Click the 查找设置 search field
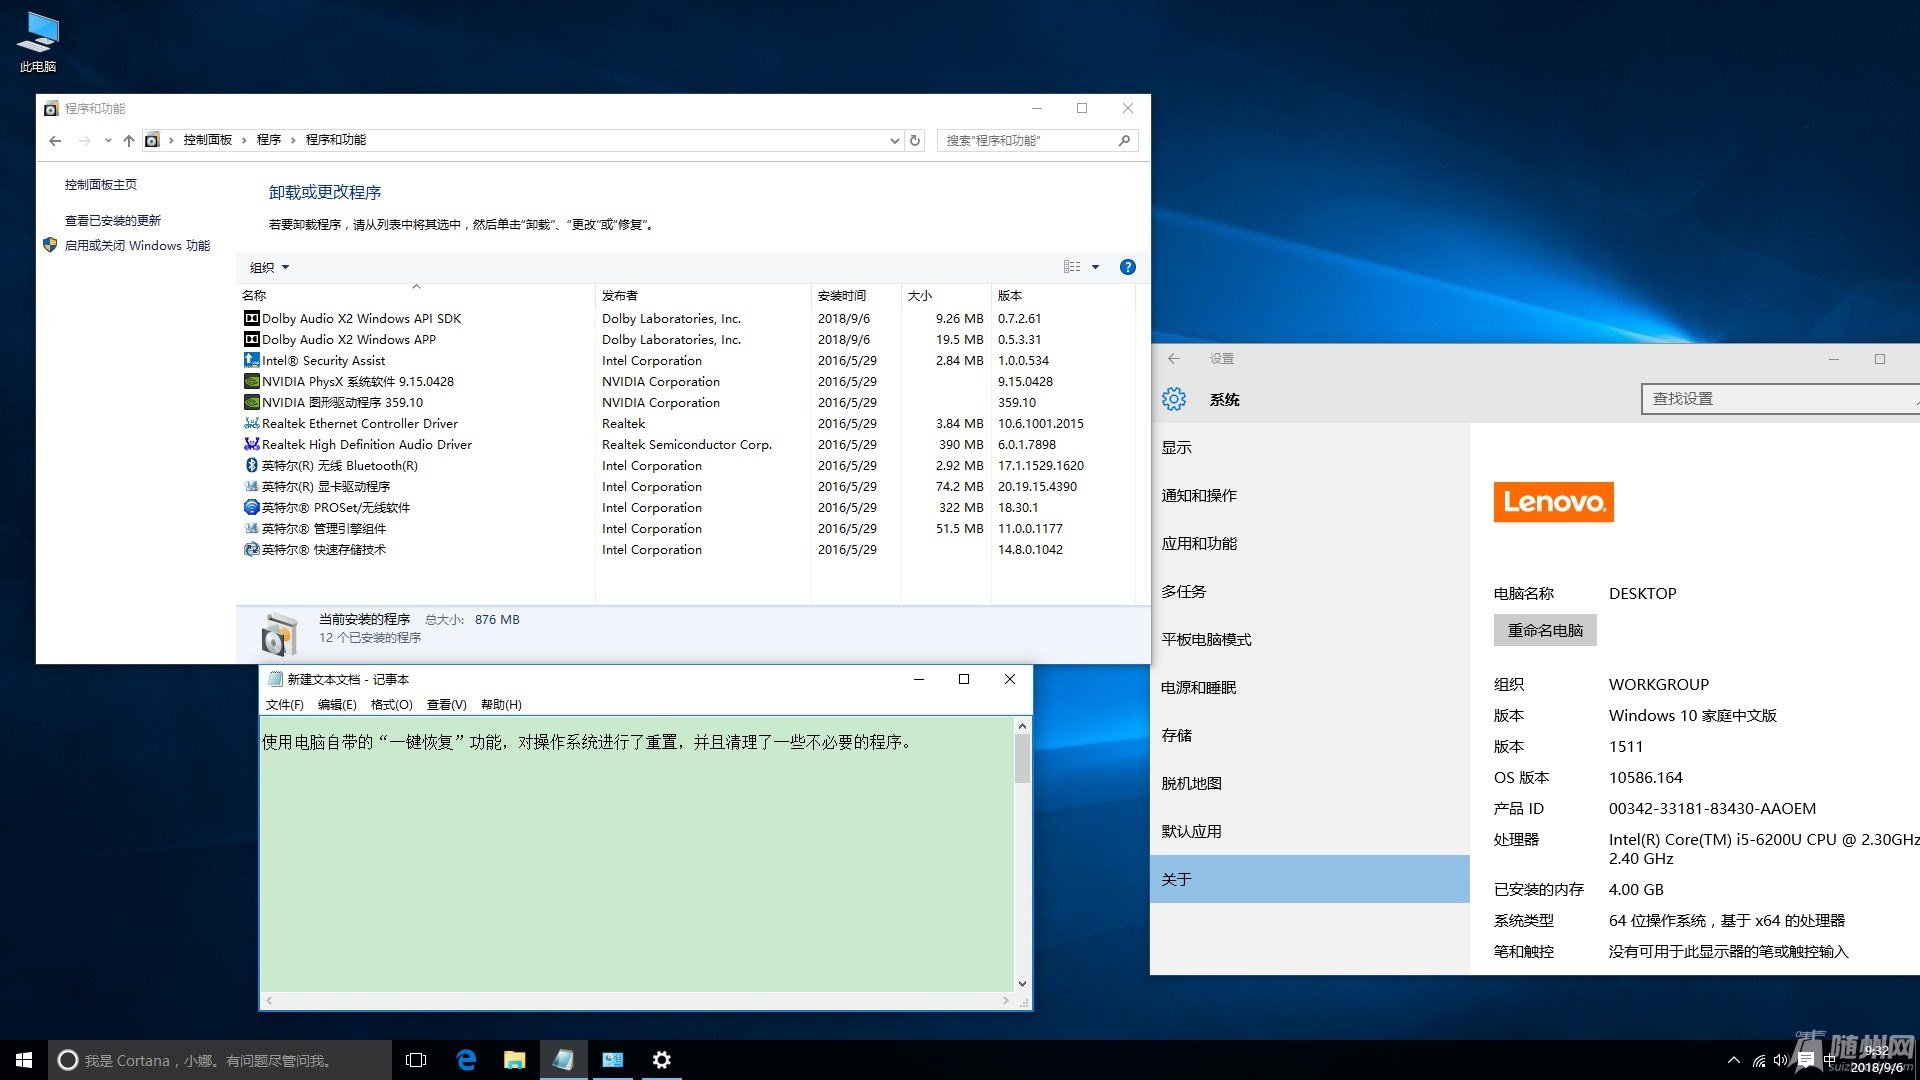 1780,399
